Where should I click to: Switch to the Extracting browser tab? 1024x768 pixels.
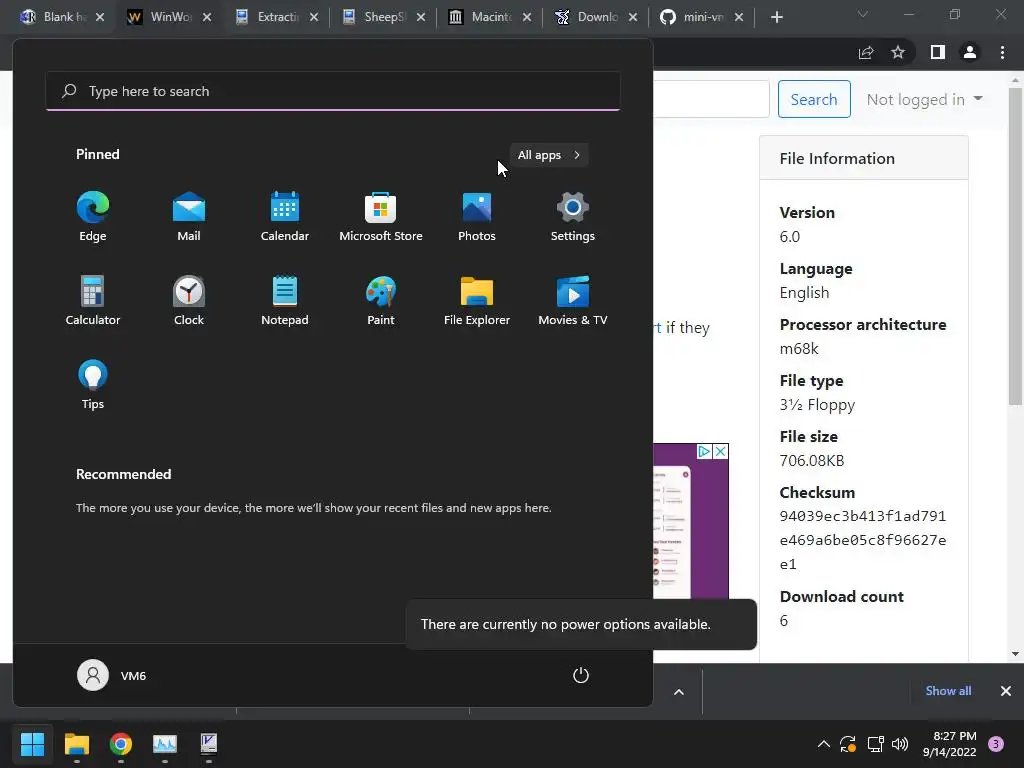[x=276, y=17]
